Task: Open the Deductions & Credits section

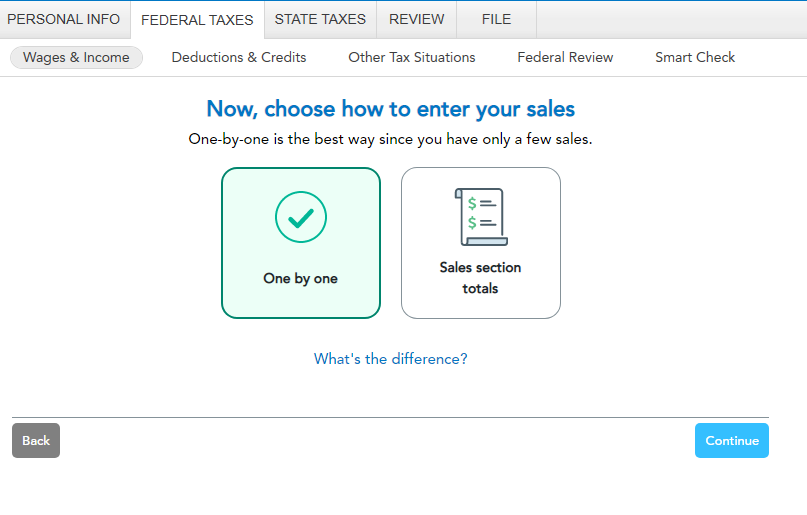Action: [x=239, y=58]
